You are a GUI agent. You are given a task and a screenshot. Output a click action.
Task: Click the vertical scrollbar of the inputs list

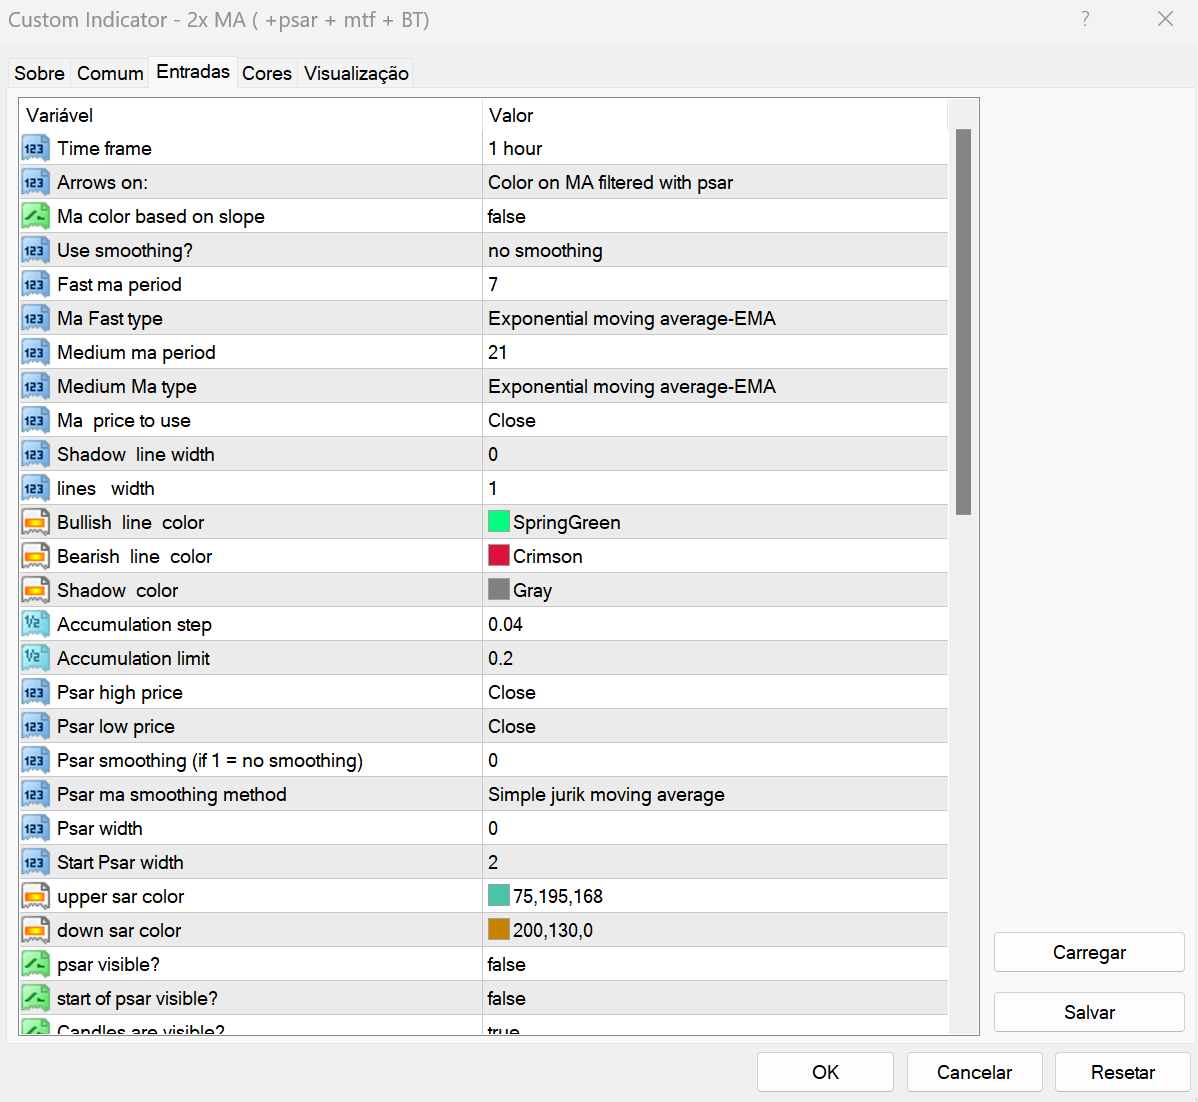963,320
